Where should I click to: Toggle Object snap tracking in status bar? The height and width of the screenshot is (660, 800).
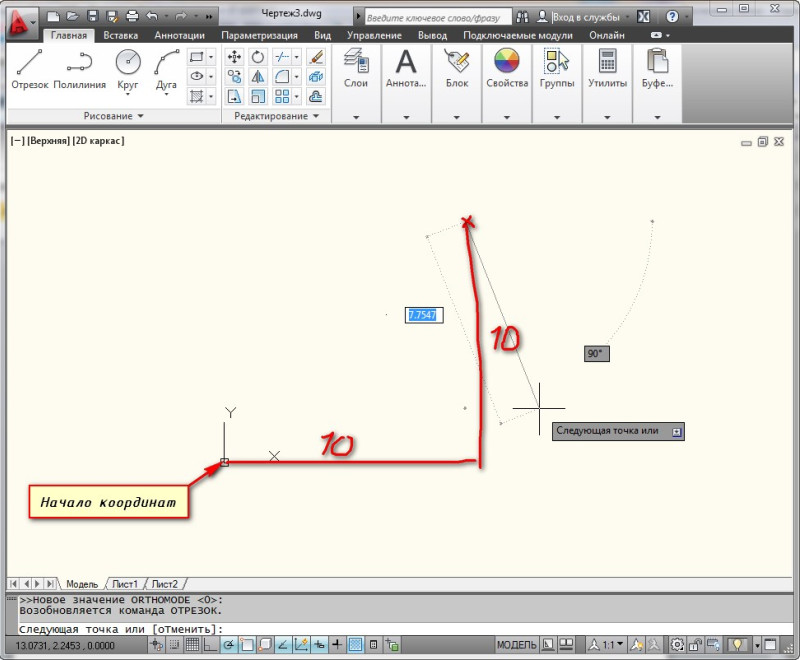click(x=283, y=645)
